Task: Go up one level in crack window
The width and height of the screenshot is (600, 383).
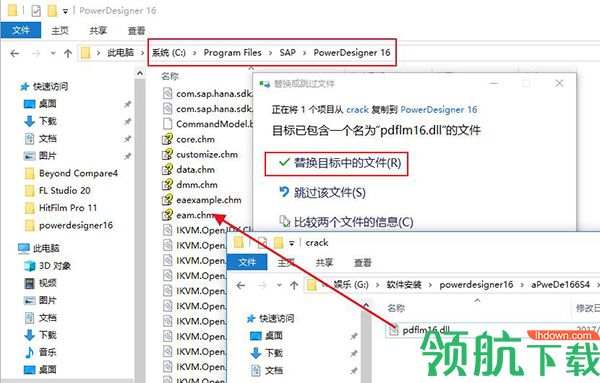Action: (x=294, y=285)
